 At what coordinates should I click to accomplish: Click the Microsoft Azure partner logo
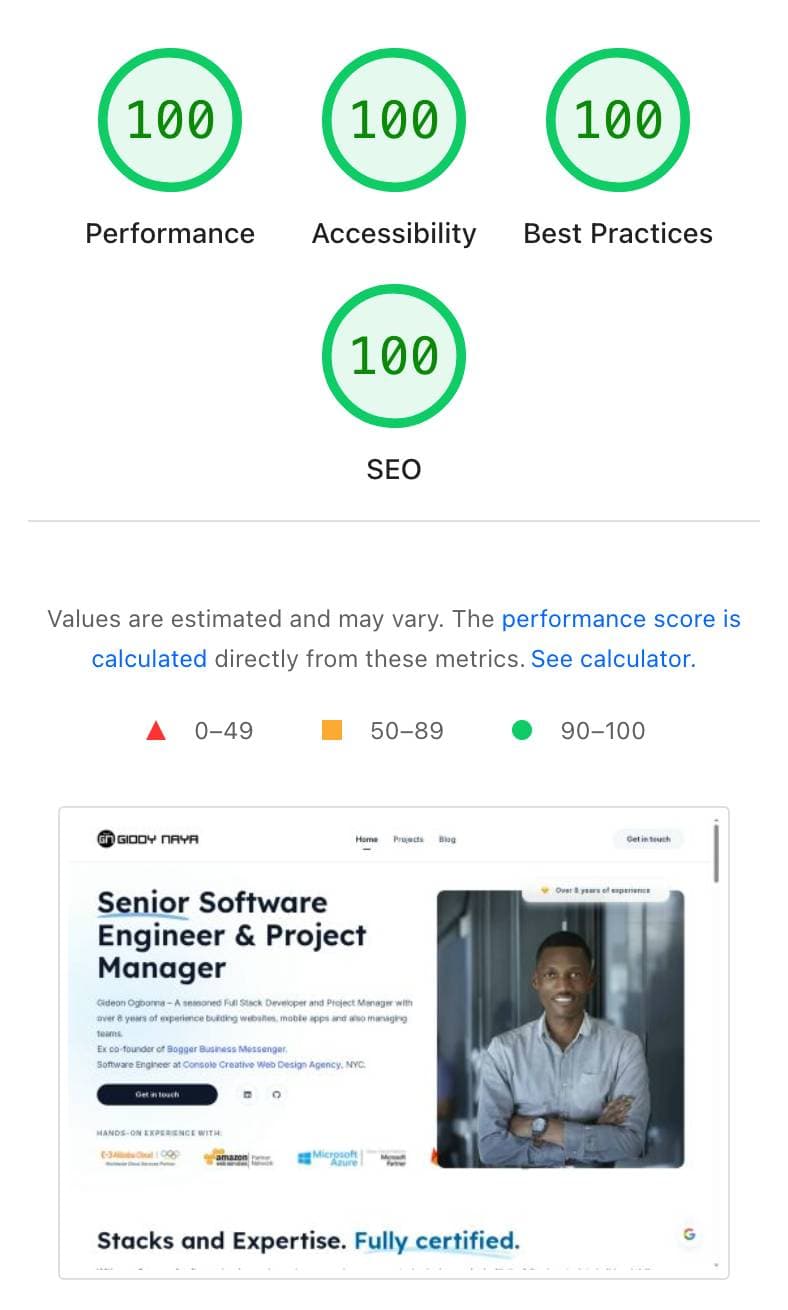330,1157
